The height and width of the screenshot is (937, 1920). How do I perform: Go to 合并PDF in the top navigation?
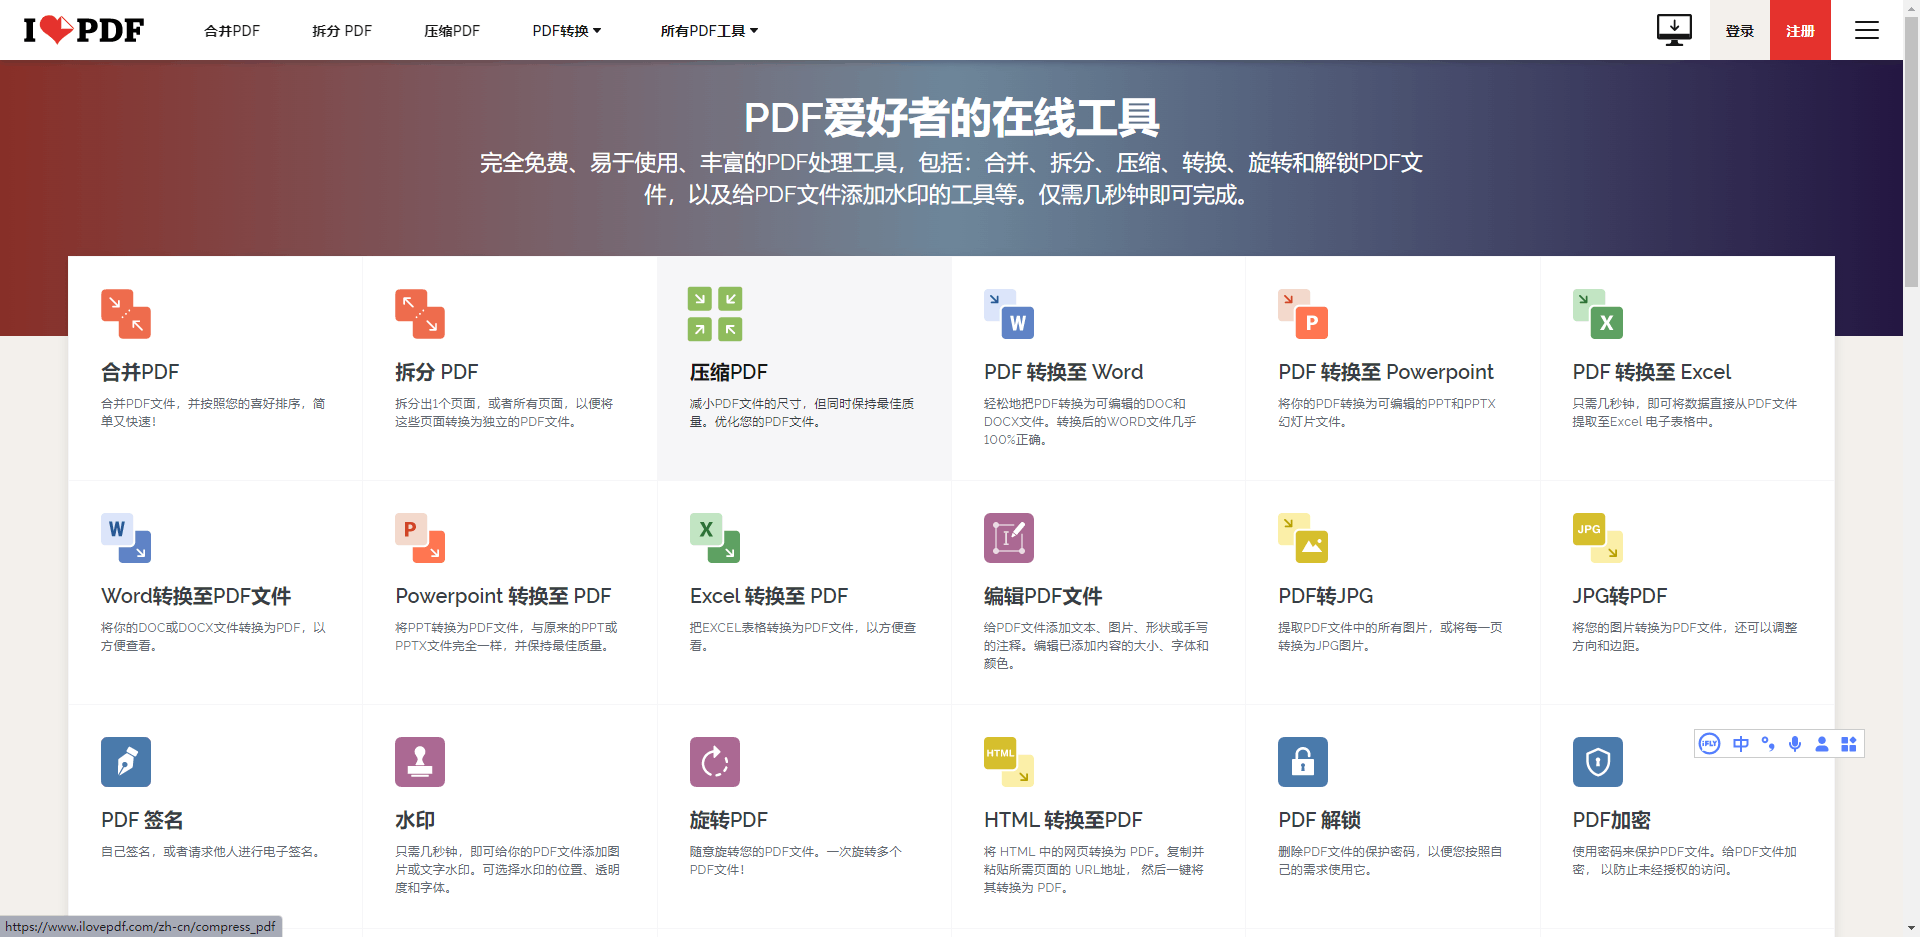click(x=232, y=31)
